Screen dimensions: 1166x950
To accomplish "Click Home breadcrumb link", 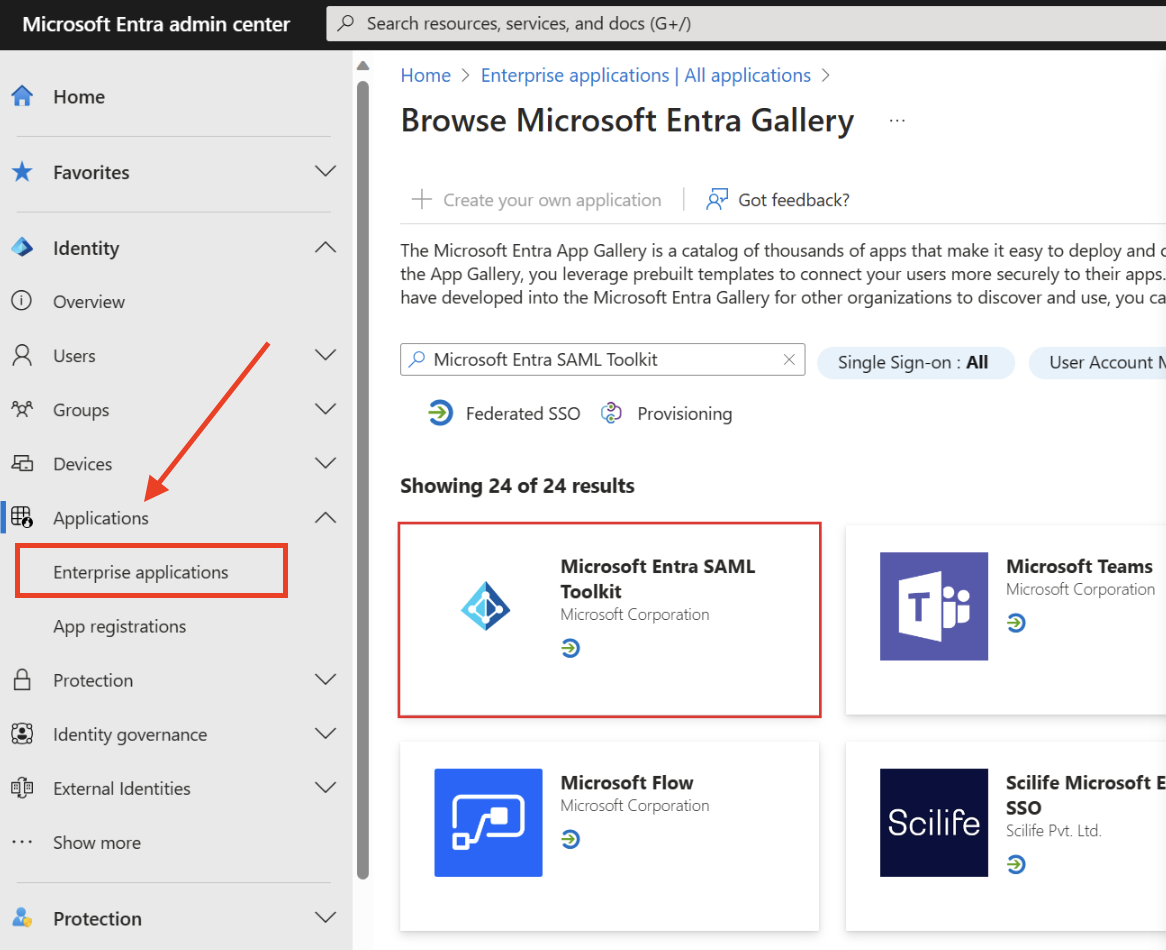I will [425, 75].
